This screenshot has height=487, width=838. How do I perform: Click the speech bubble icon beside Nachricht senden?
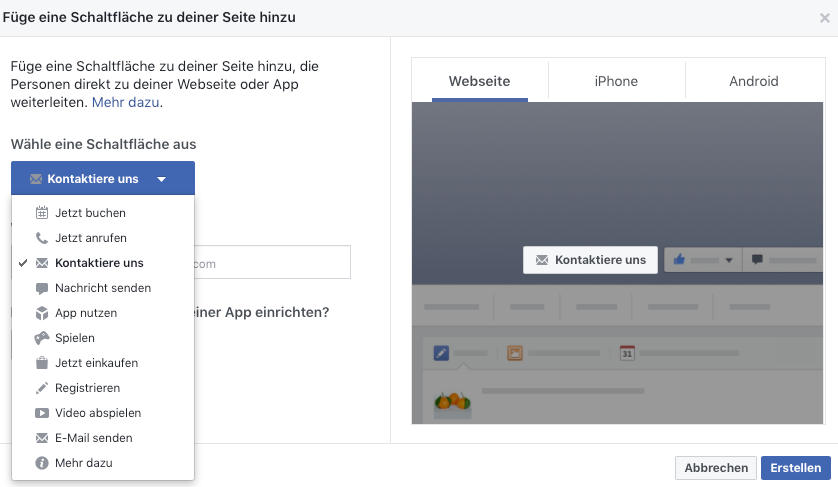pyautogui.click(x=42, y=289)
